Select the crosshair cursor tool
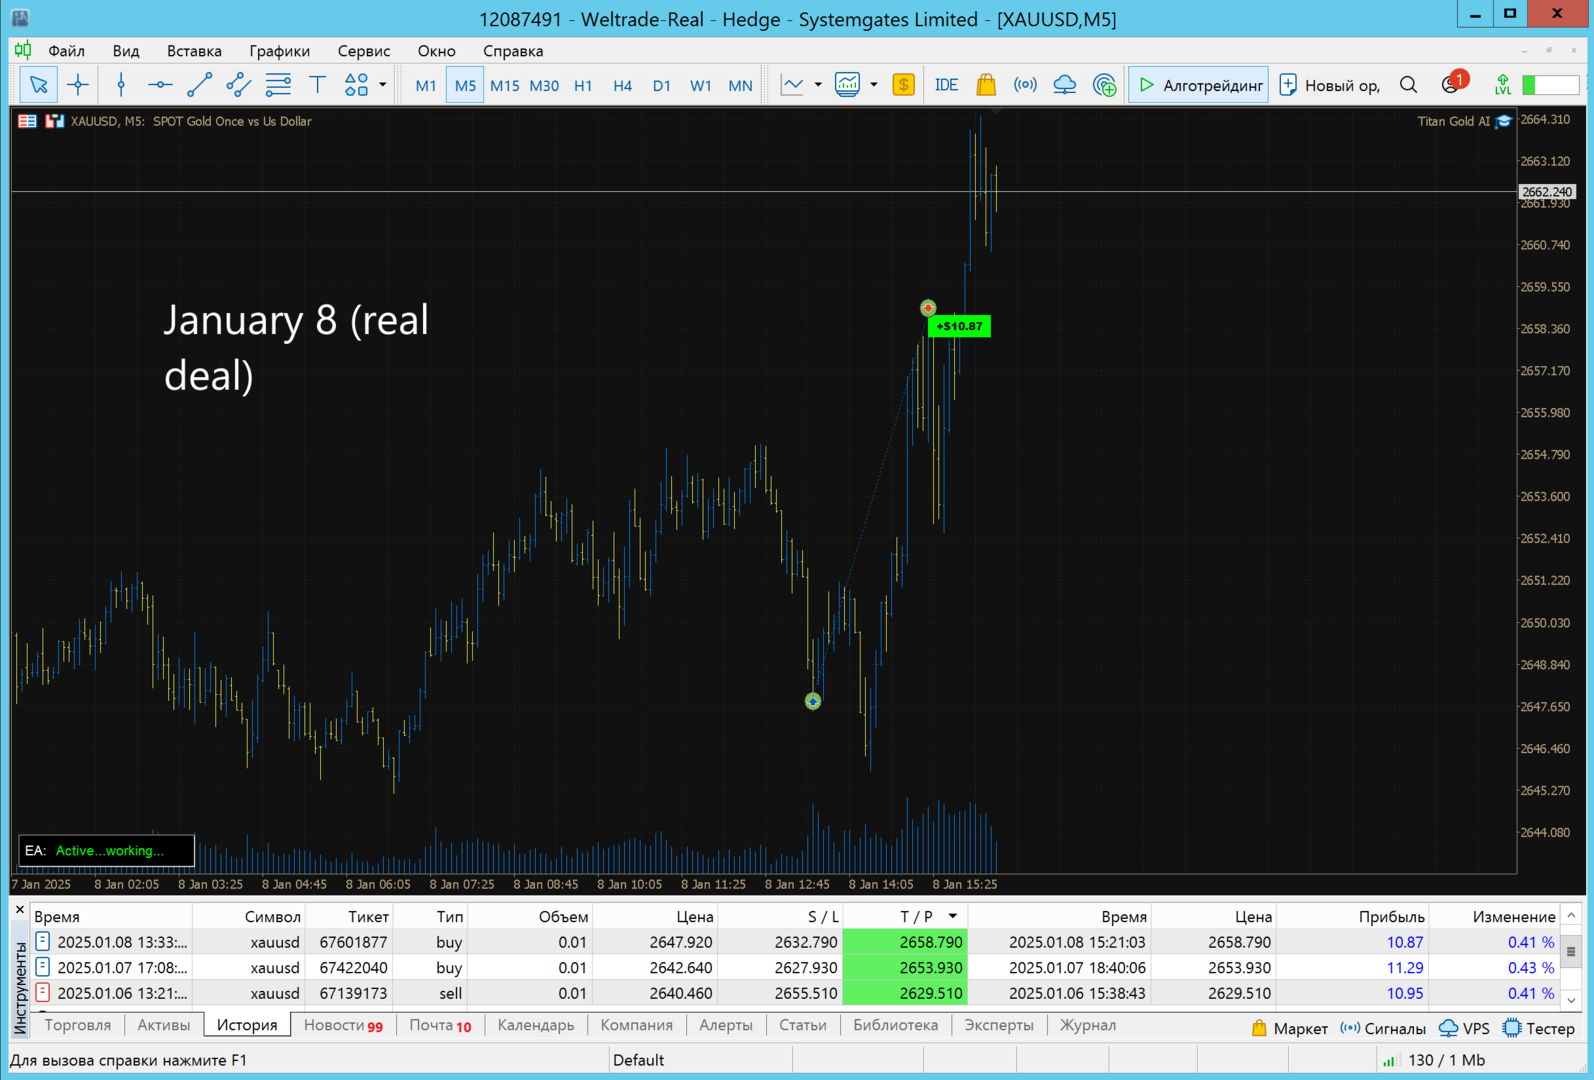The image size is (1594, 1080). point(78,85)
